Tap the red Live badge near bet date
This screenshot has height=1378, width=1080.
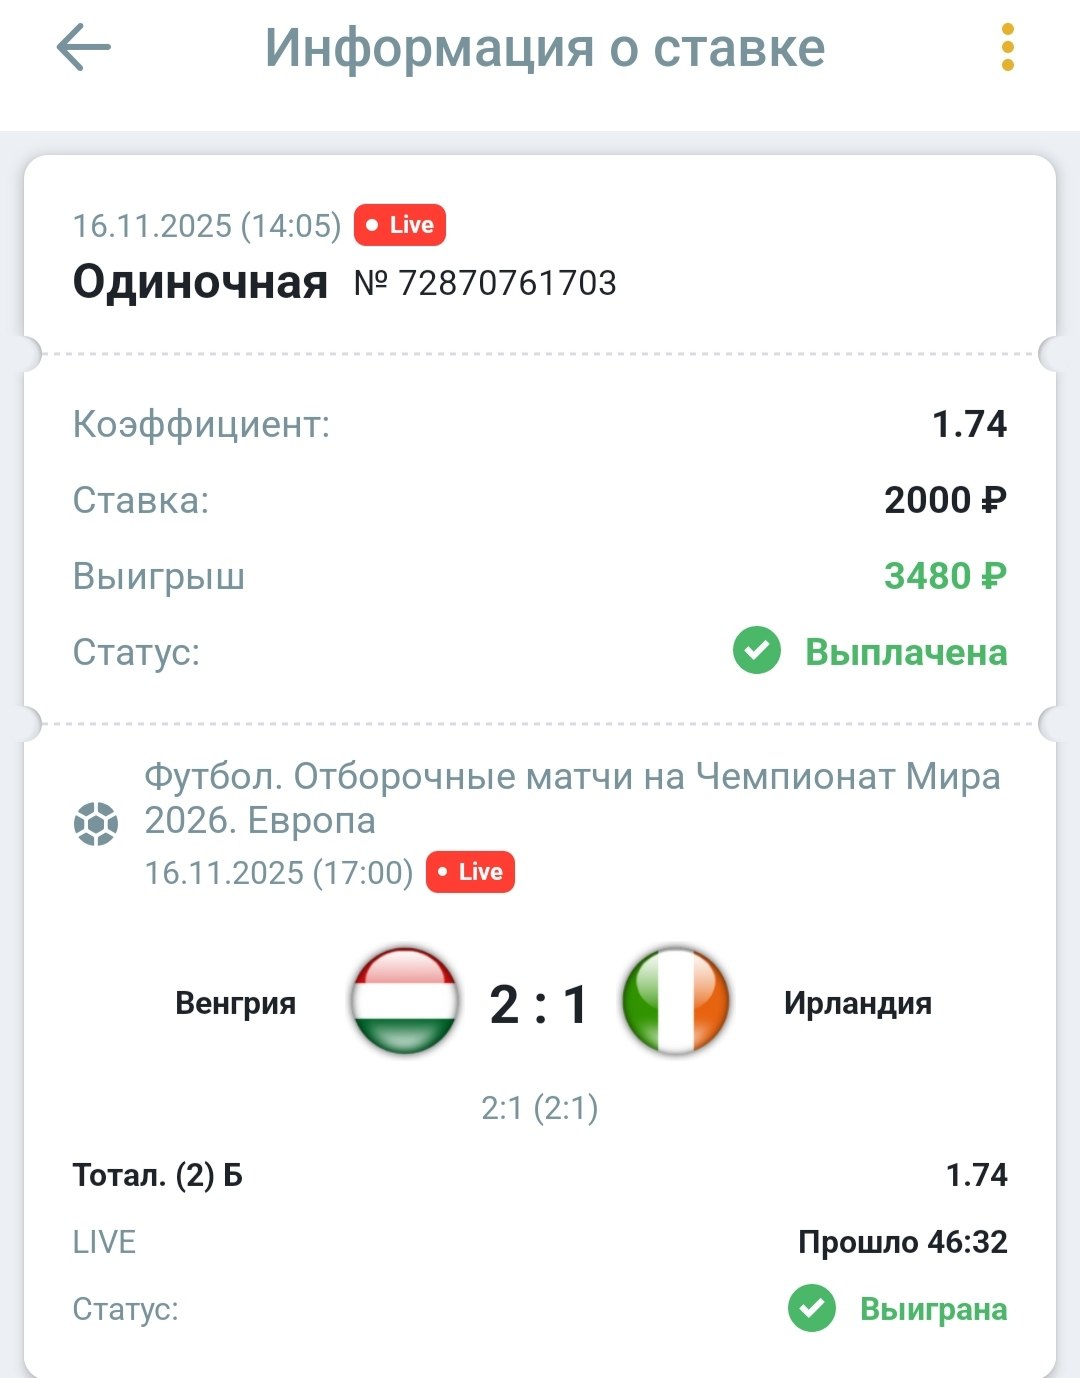tap(400, 225)
